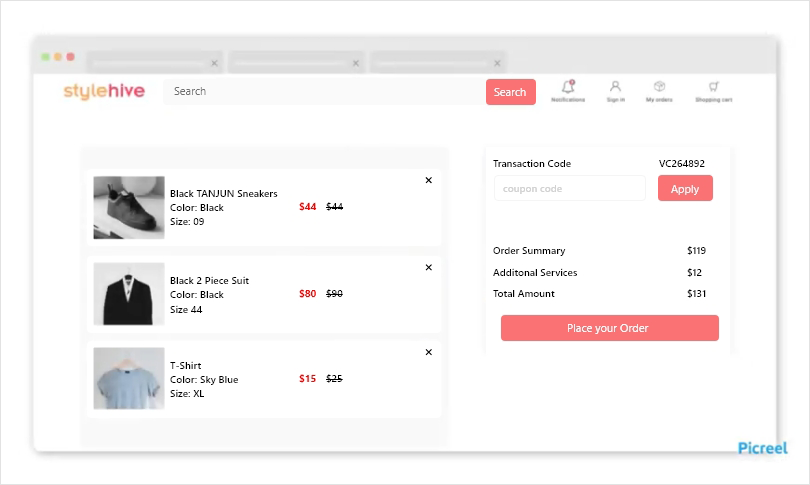Click the red Search button
Viewport: 810px width, 485px height.
pyautogui.click(x=510, y=92)
